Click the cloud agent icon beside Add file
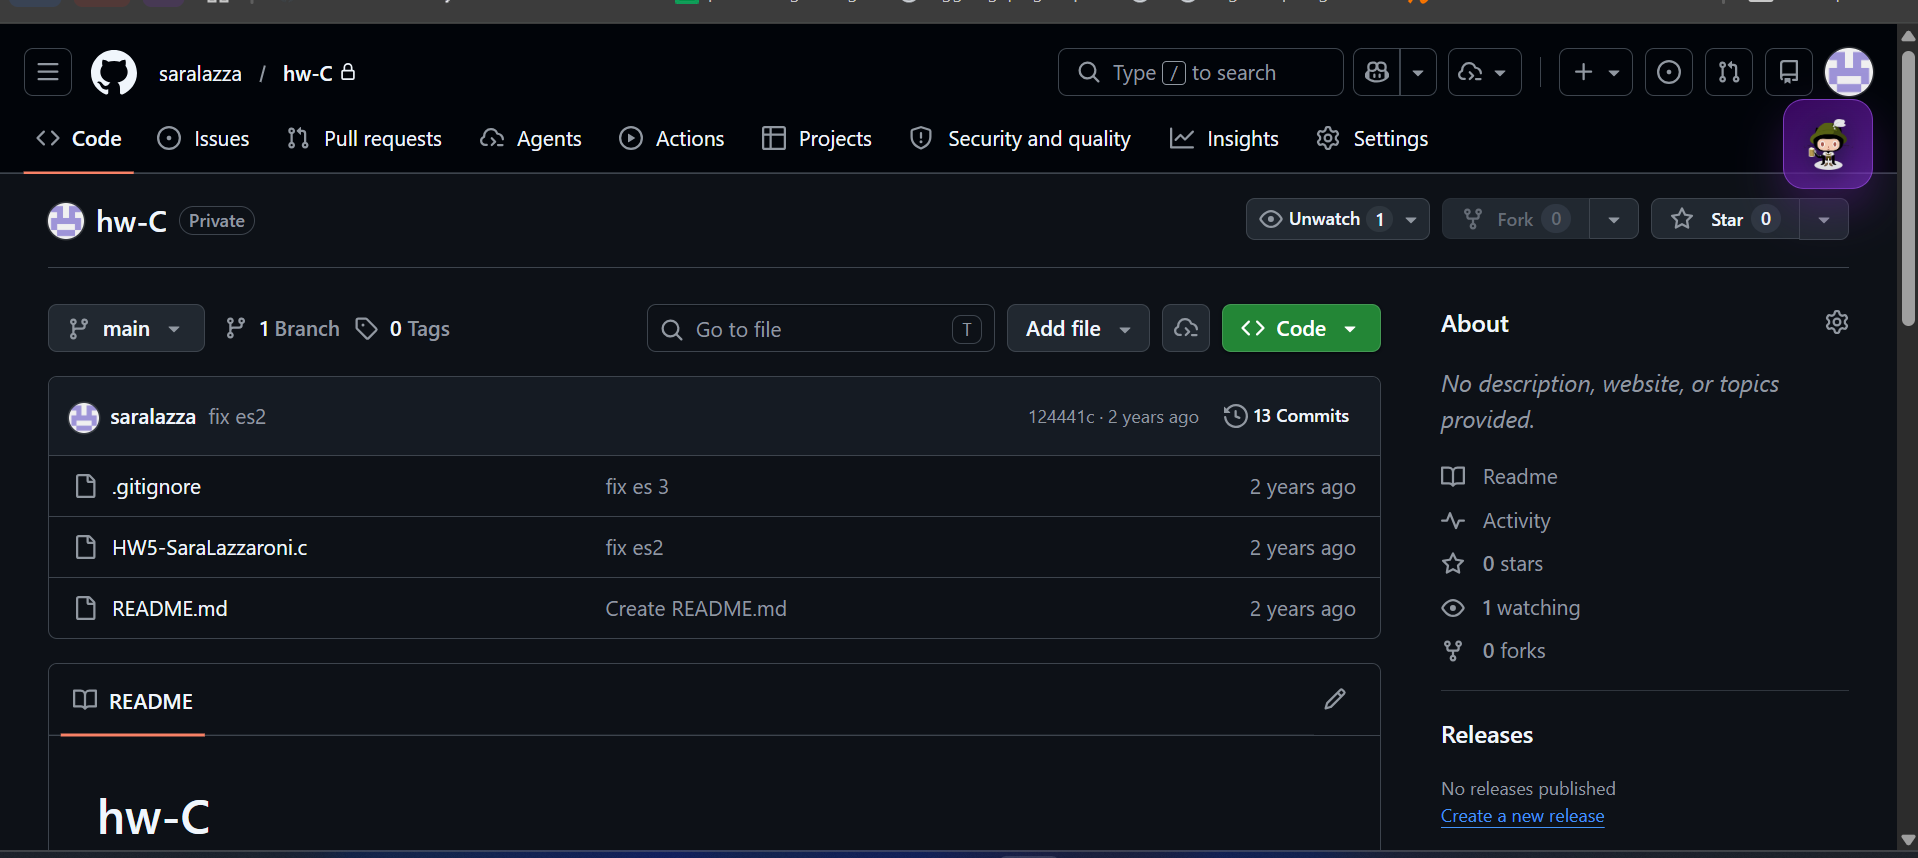 click(1186, 328)
